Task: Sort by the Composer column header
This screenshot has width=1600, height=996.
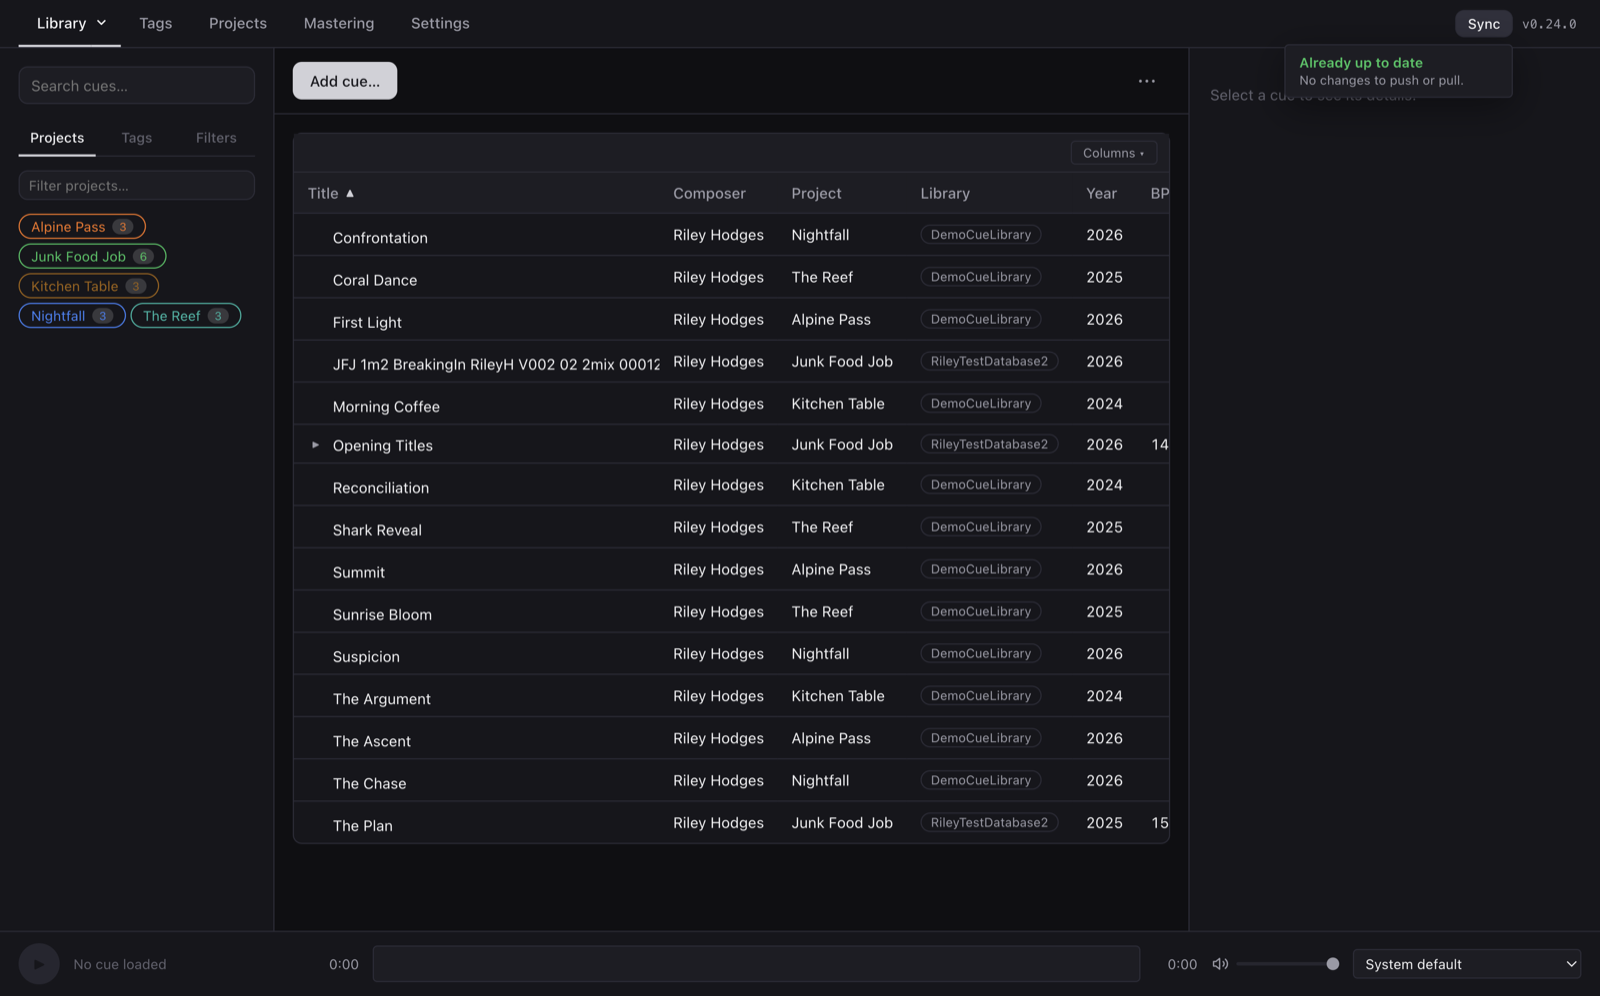Action: click(x=709, y=193)
